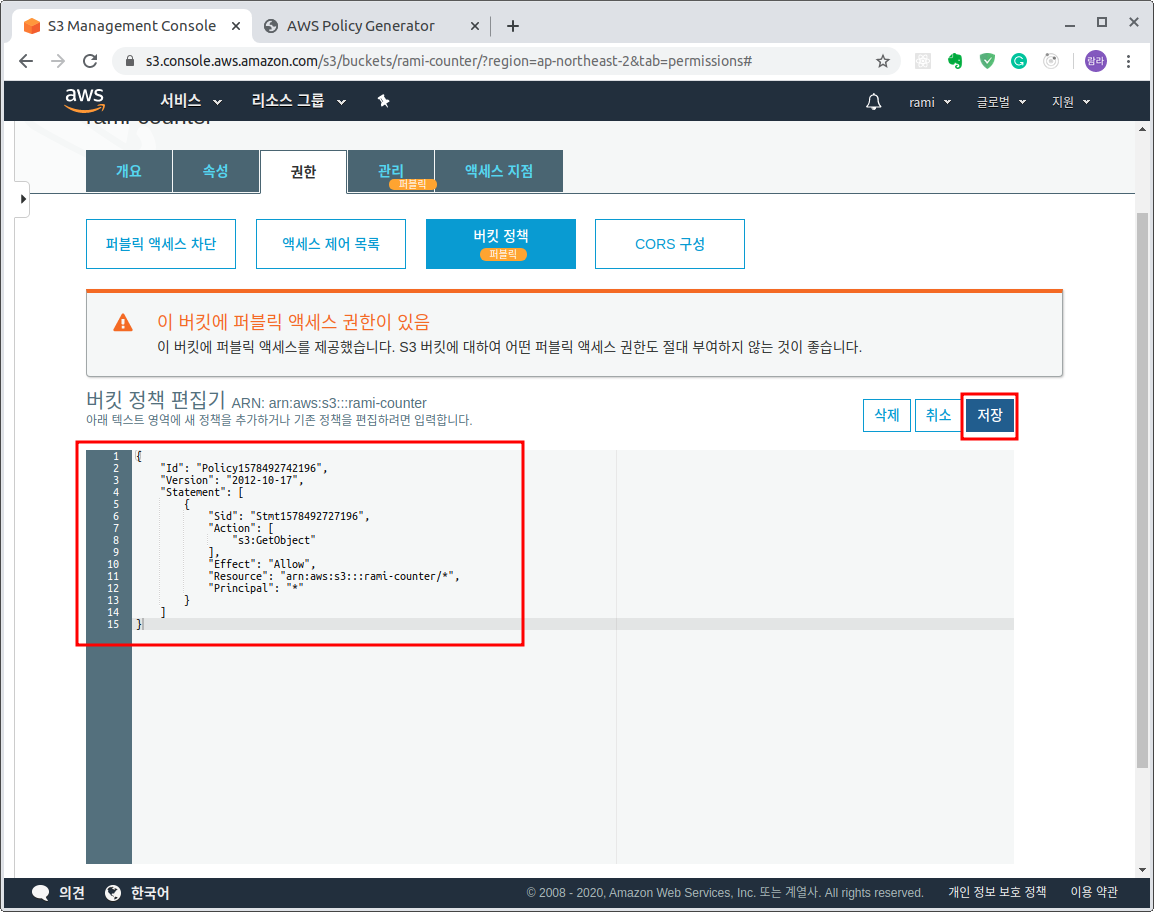
Task: Click the "Principal": "*" line
Action: click(x=256, y=588)
